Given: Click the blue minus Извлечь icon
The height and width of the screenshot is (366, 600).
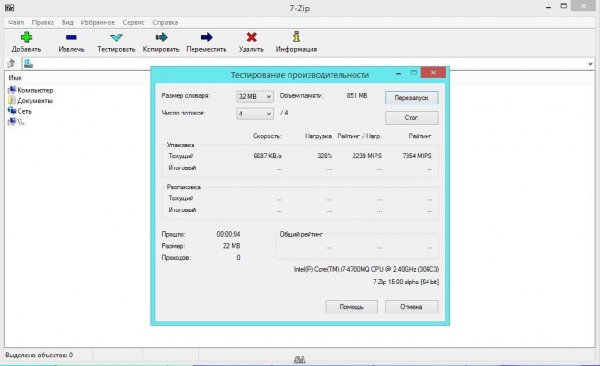Looking at the screenshot, I should (71, 38).
